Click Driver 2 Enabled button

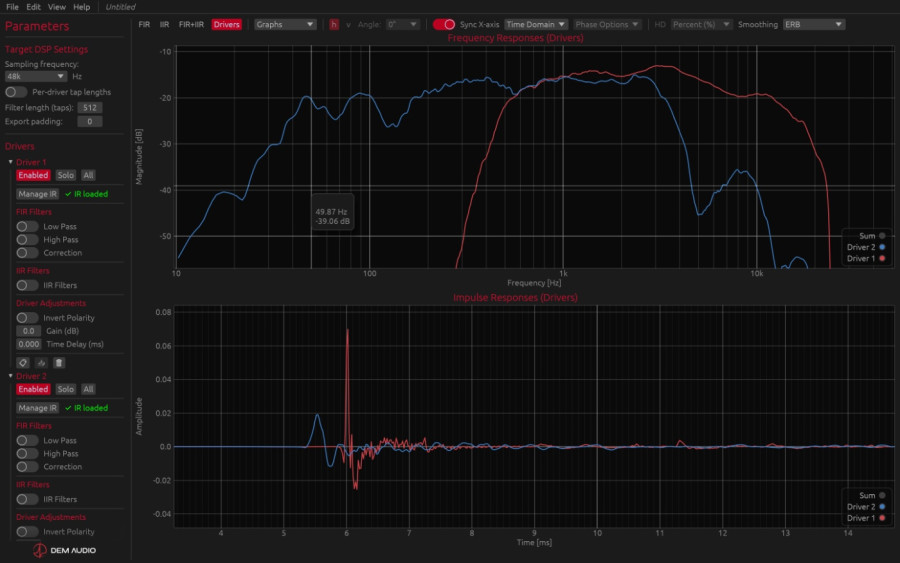(x=33, y=390)
